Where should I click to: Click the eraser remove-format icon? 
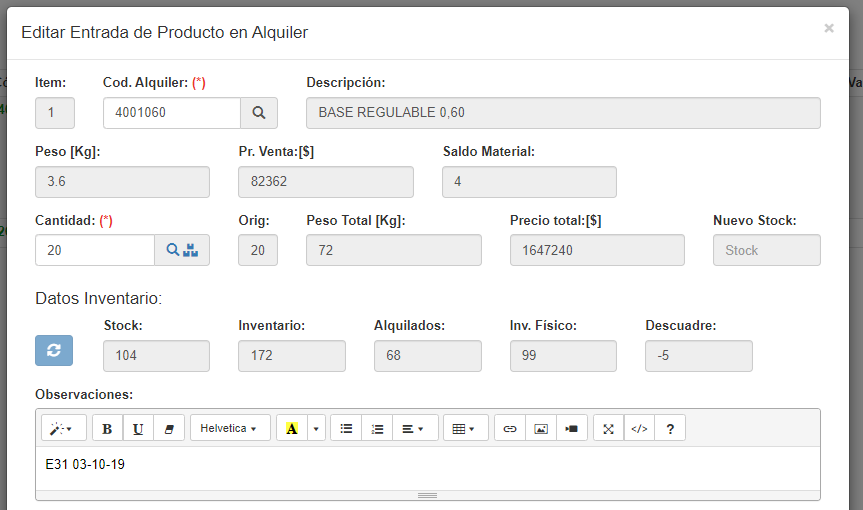point(168,428)
